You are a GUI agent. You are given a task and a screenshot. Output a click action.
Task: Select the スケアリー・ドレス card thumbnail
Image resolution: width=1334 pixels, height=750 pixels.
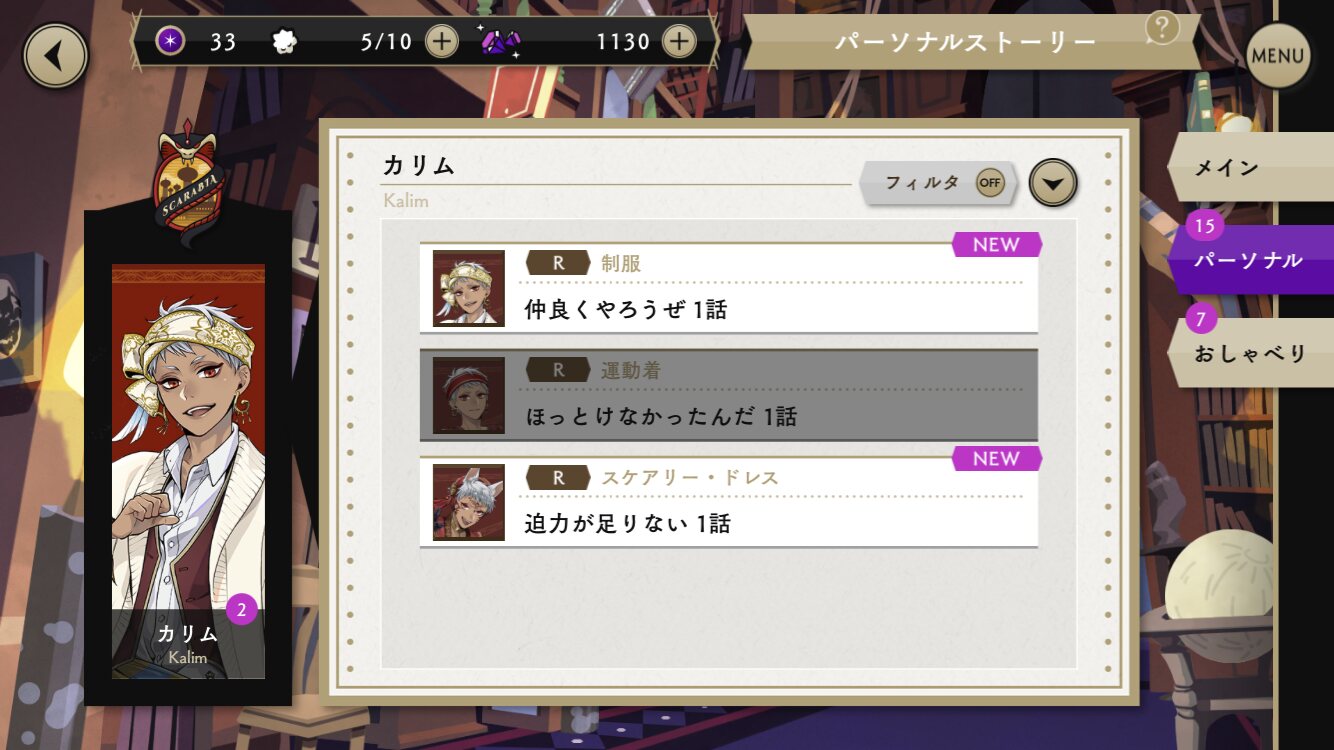point(469,502)
